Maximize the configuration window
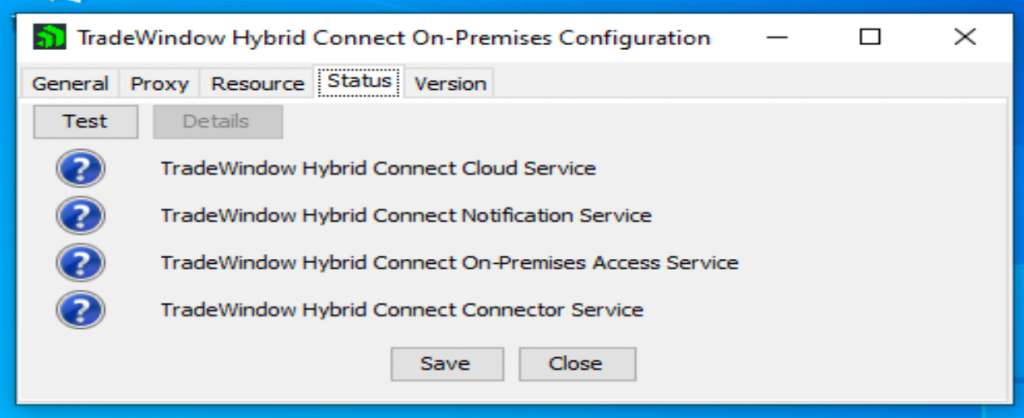 tap(870, 37)
